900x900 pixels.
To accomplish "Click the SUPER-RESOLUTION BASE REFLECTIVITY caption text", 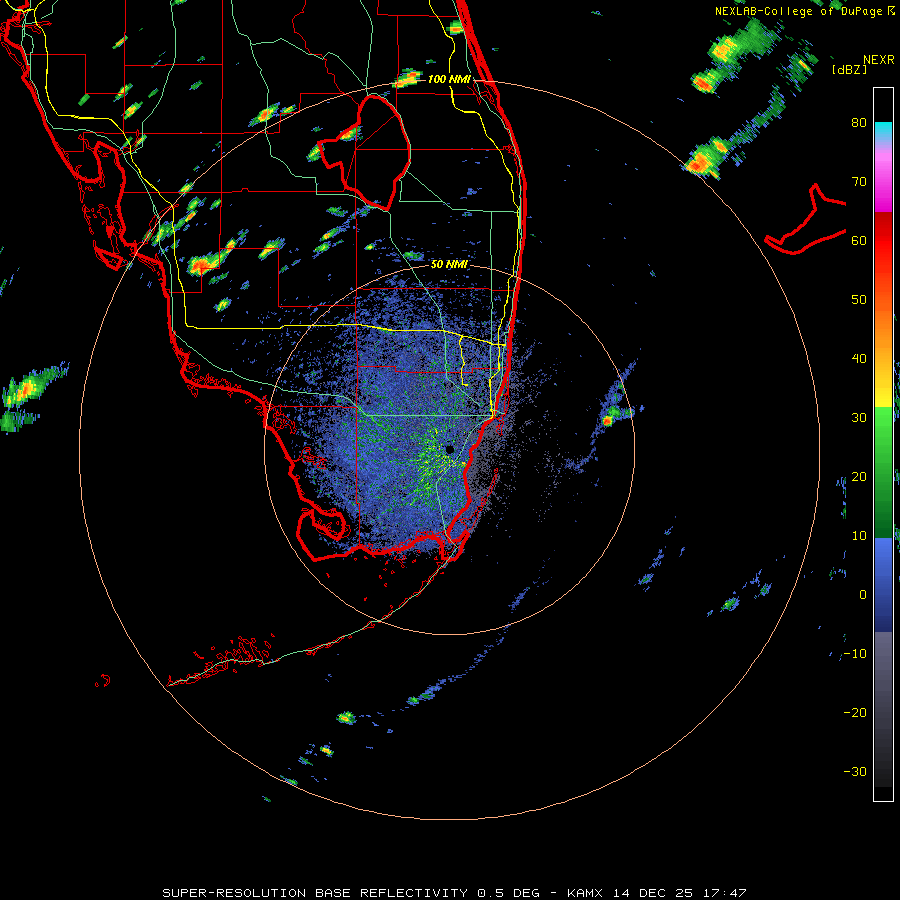I will click(x=315, y=893).
